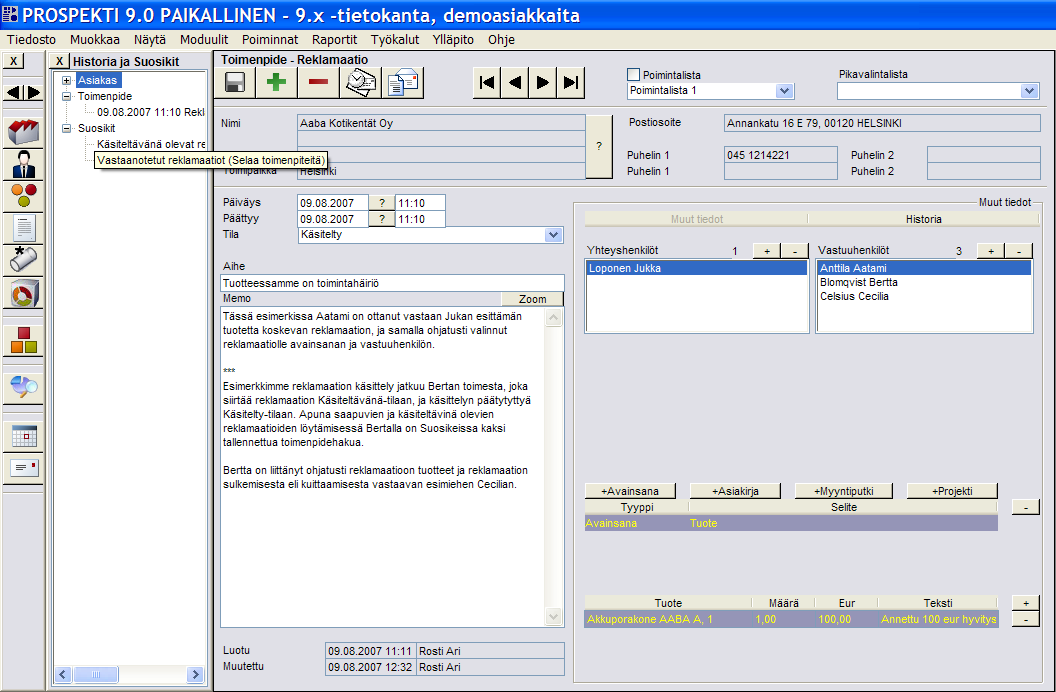The image size is (1056, 692).
Task: Go to the previous record
Action: 515,83
